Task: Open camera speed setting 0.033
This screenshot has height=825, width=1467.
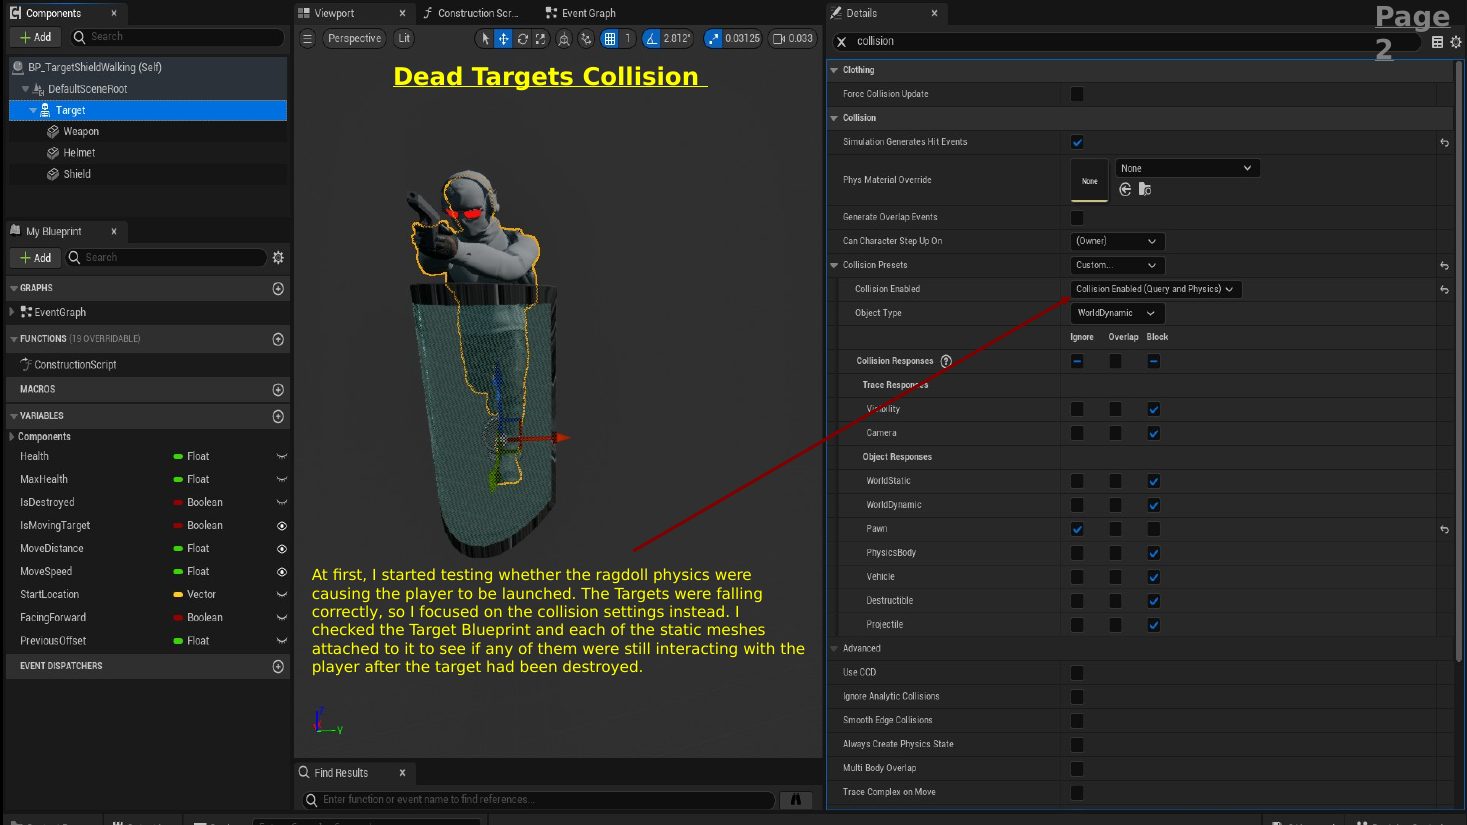Action: tap(793, 38)
